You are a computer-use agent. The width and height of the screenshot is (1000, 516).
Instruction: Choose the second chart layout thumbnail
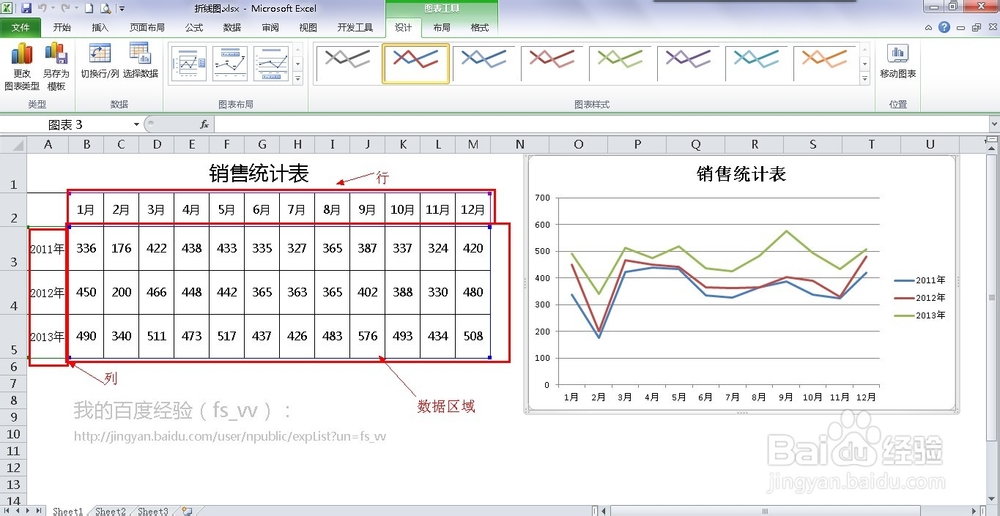[230, 64]
